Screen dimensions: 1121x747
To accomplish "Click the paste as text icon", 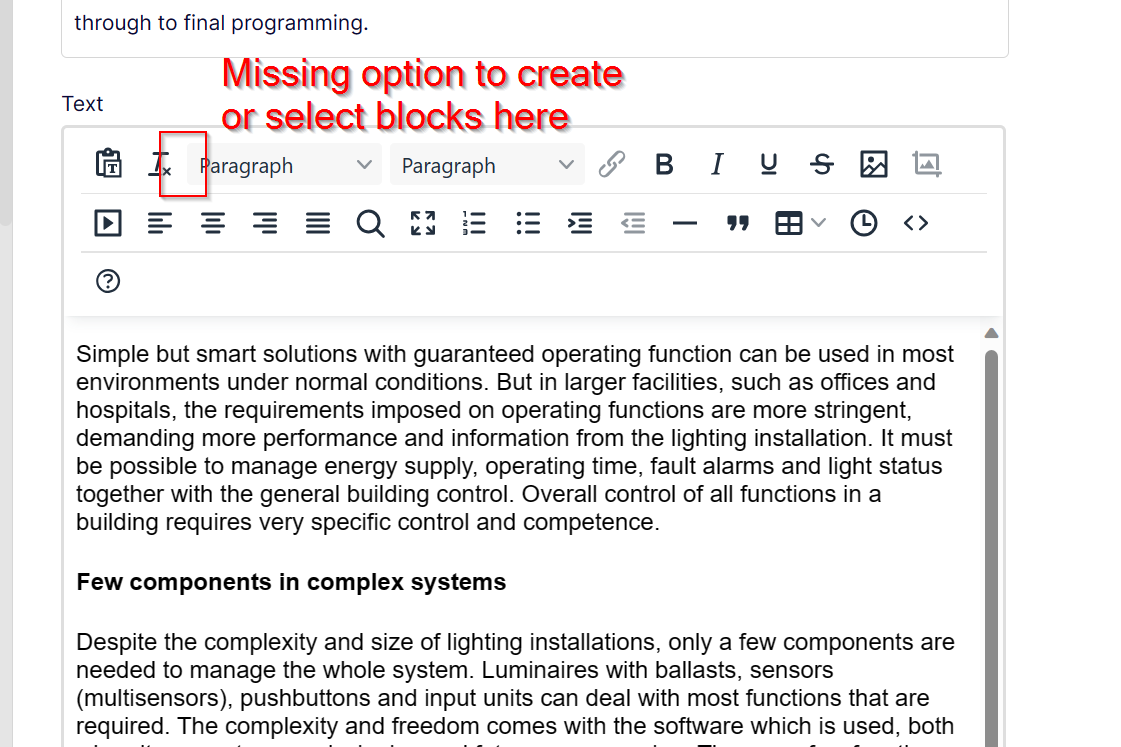I will pyautogui.click(x=108, y=164).
